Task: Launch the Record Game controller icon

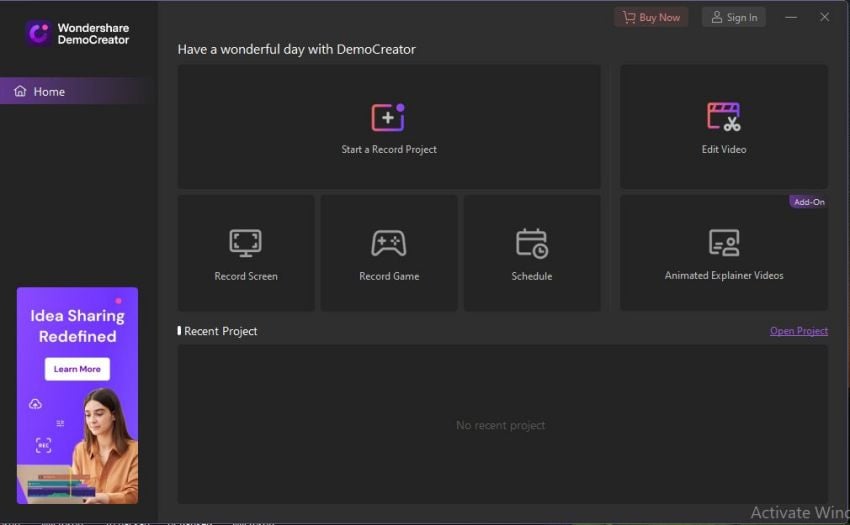Action: [x=389, y=243]
